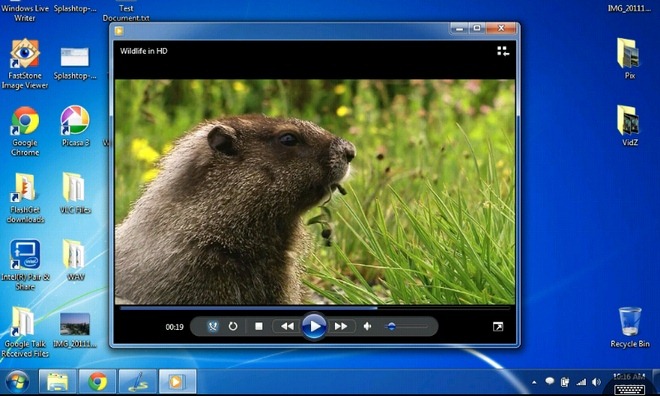The width and height of the screenshot is (660, 396).
Task: Click the network signal tray icon
Action: [581, 382]
